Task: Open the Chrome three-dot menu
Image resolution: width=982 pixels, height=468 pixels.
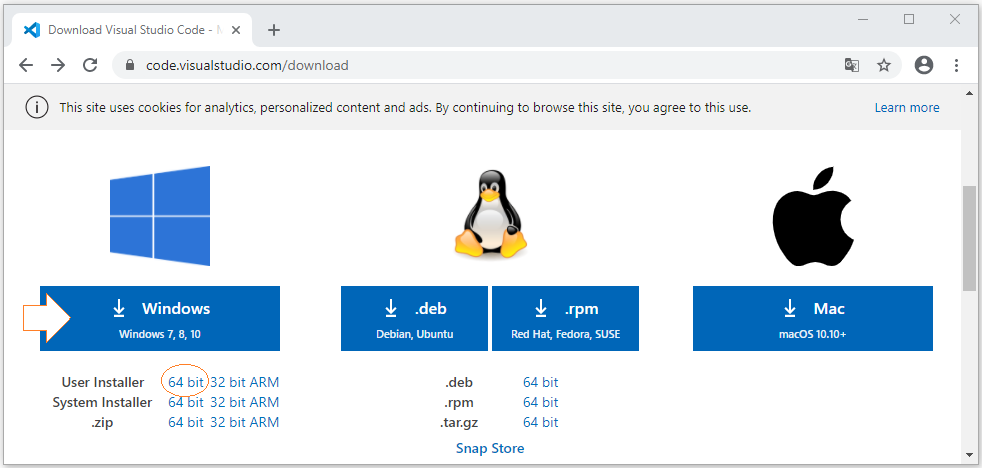Action: (956, 65)
